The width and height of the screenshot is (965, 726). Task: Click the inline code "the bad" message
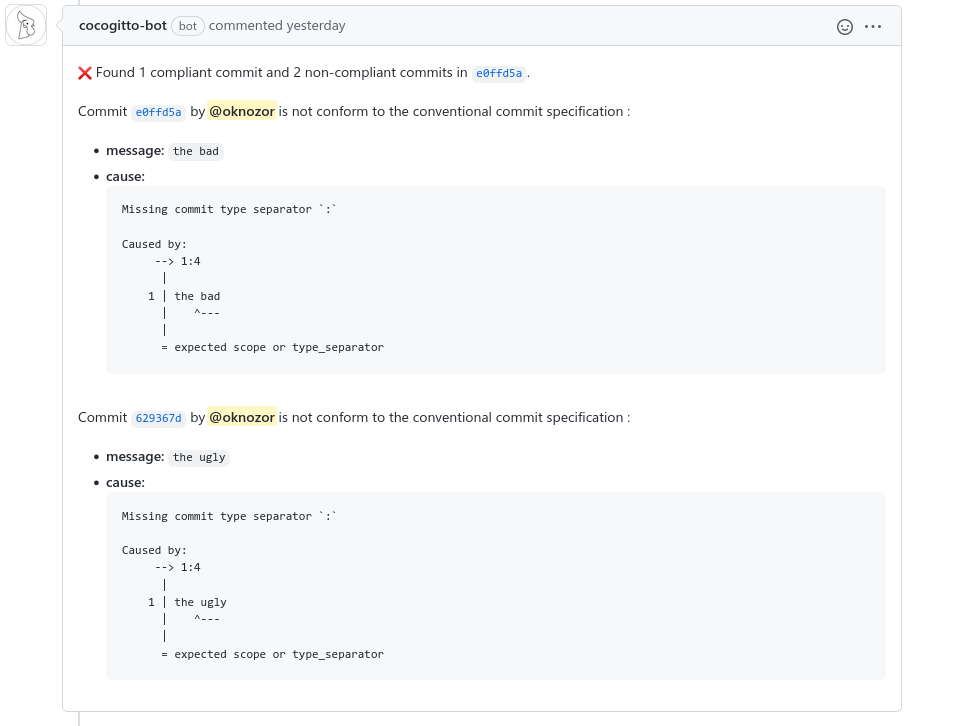[x=196, y=151]
